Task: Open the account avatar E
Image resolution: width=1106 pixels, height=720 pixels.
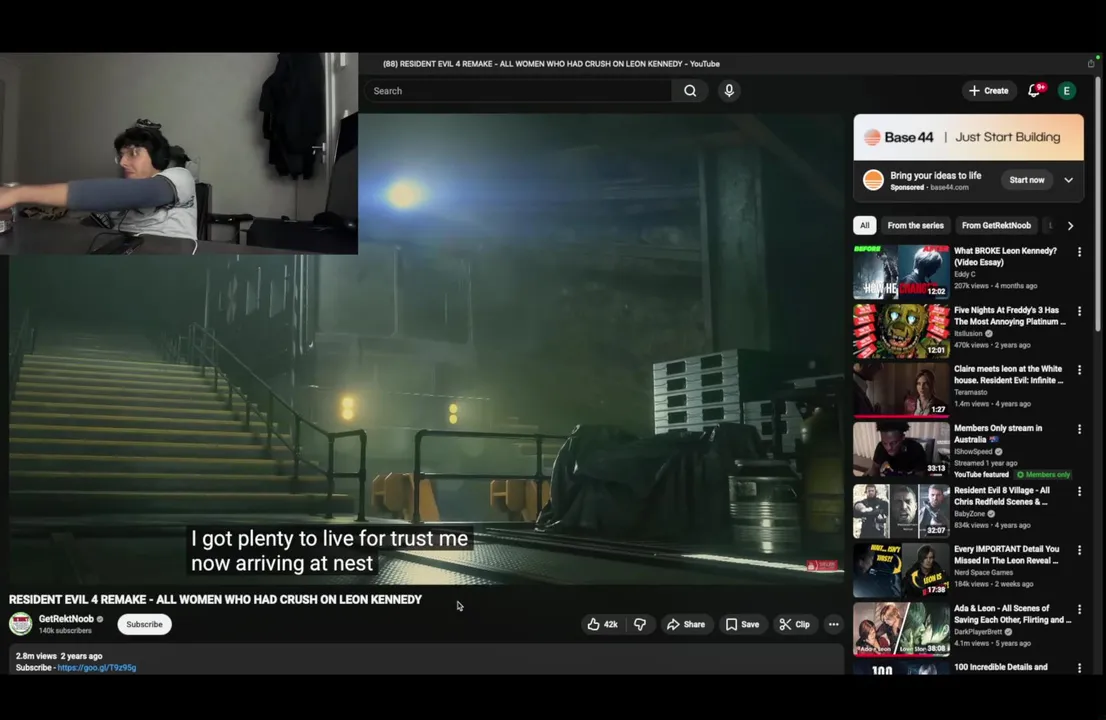Action: pyautogui.click(x=1066, y=91)
